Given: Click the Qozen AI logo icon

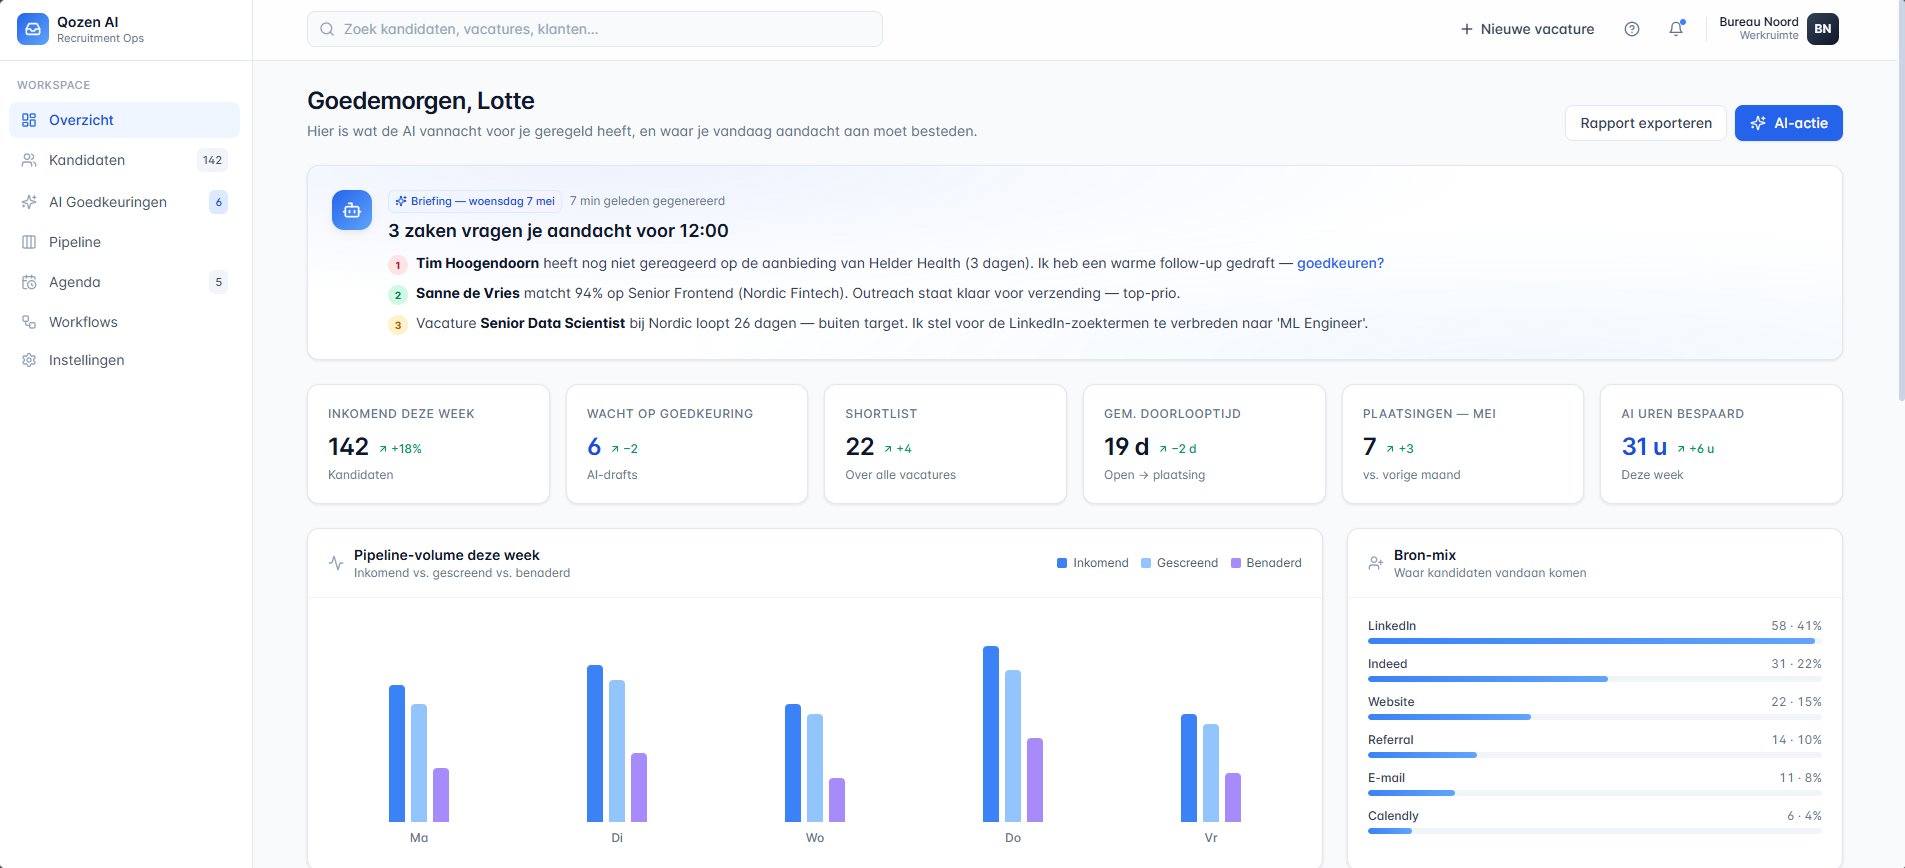Looking at the screenshot, I should [33, 29].
